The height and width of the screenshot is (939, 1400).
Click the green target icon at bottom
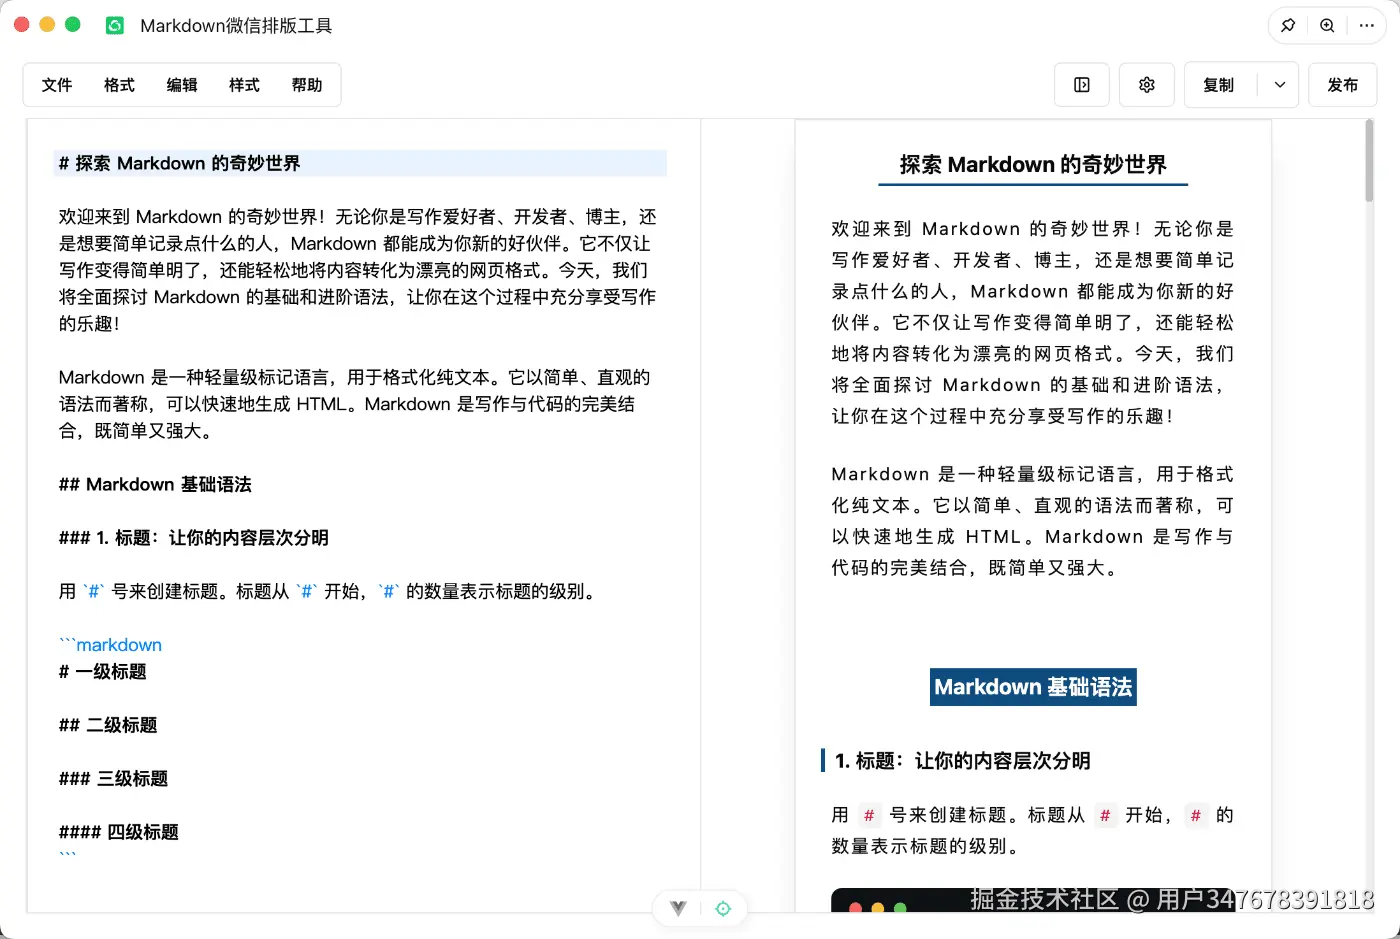[x=723, y=908]
